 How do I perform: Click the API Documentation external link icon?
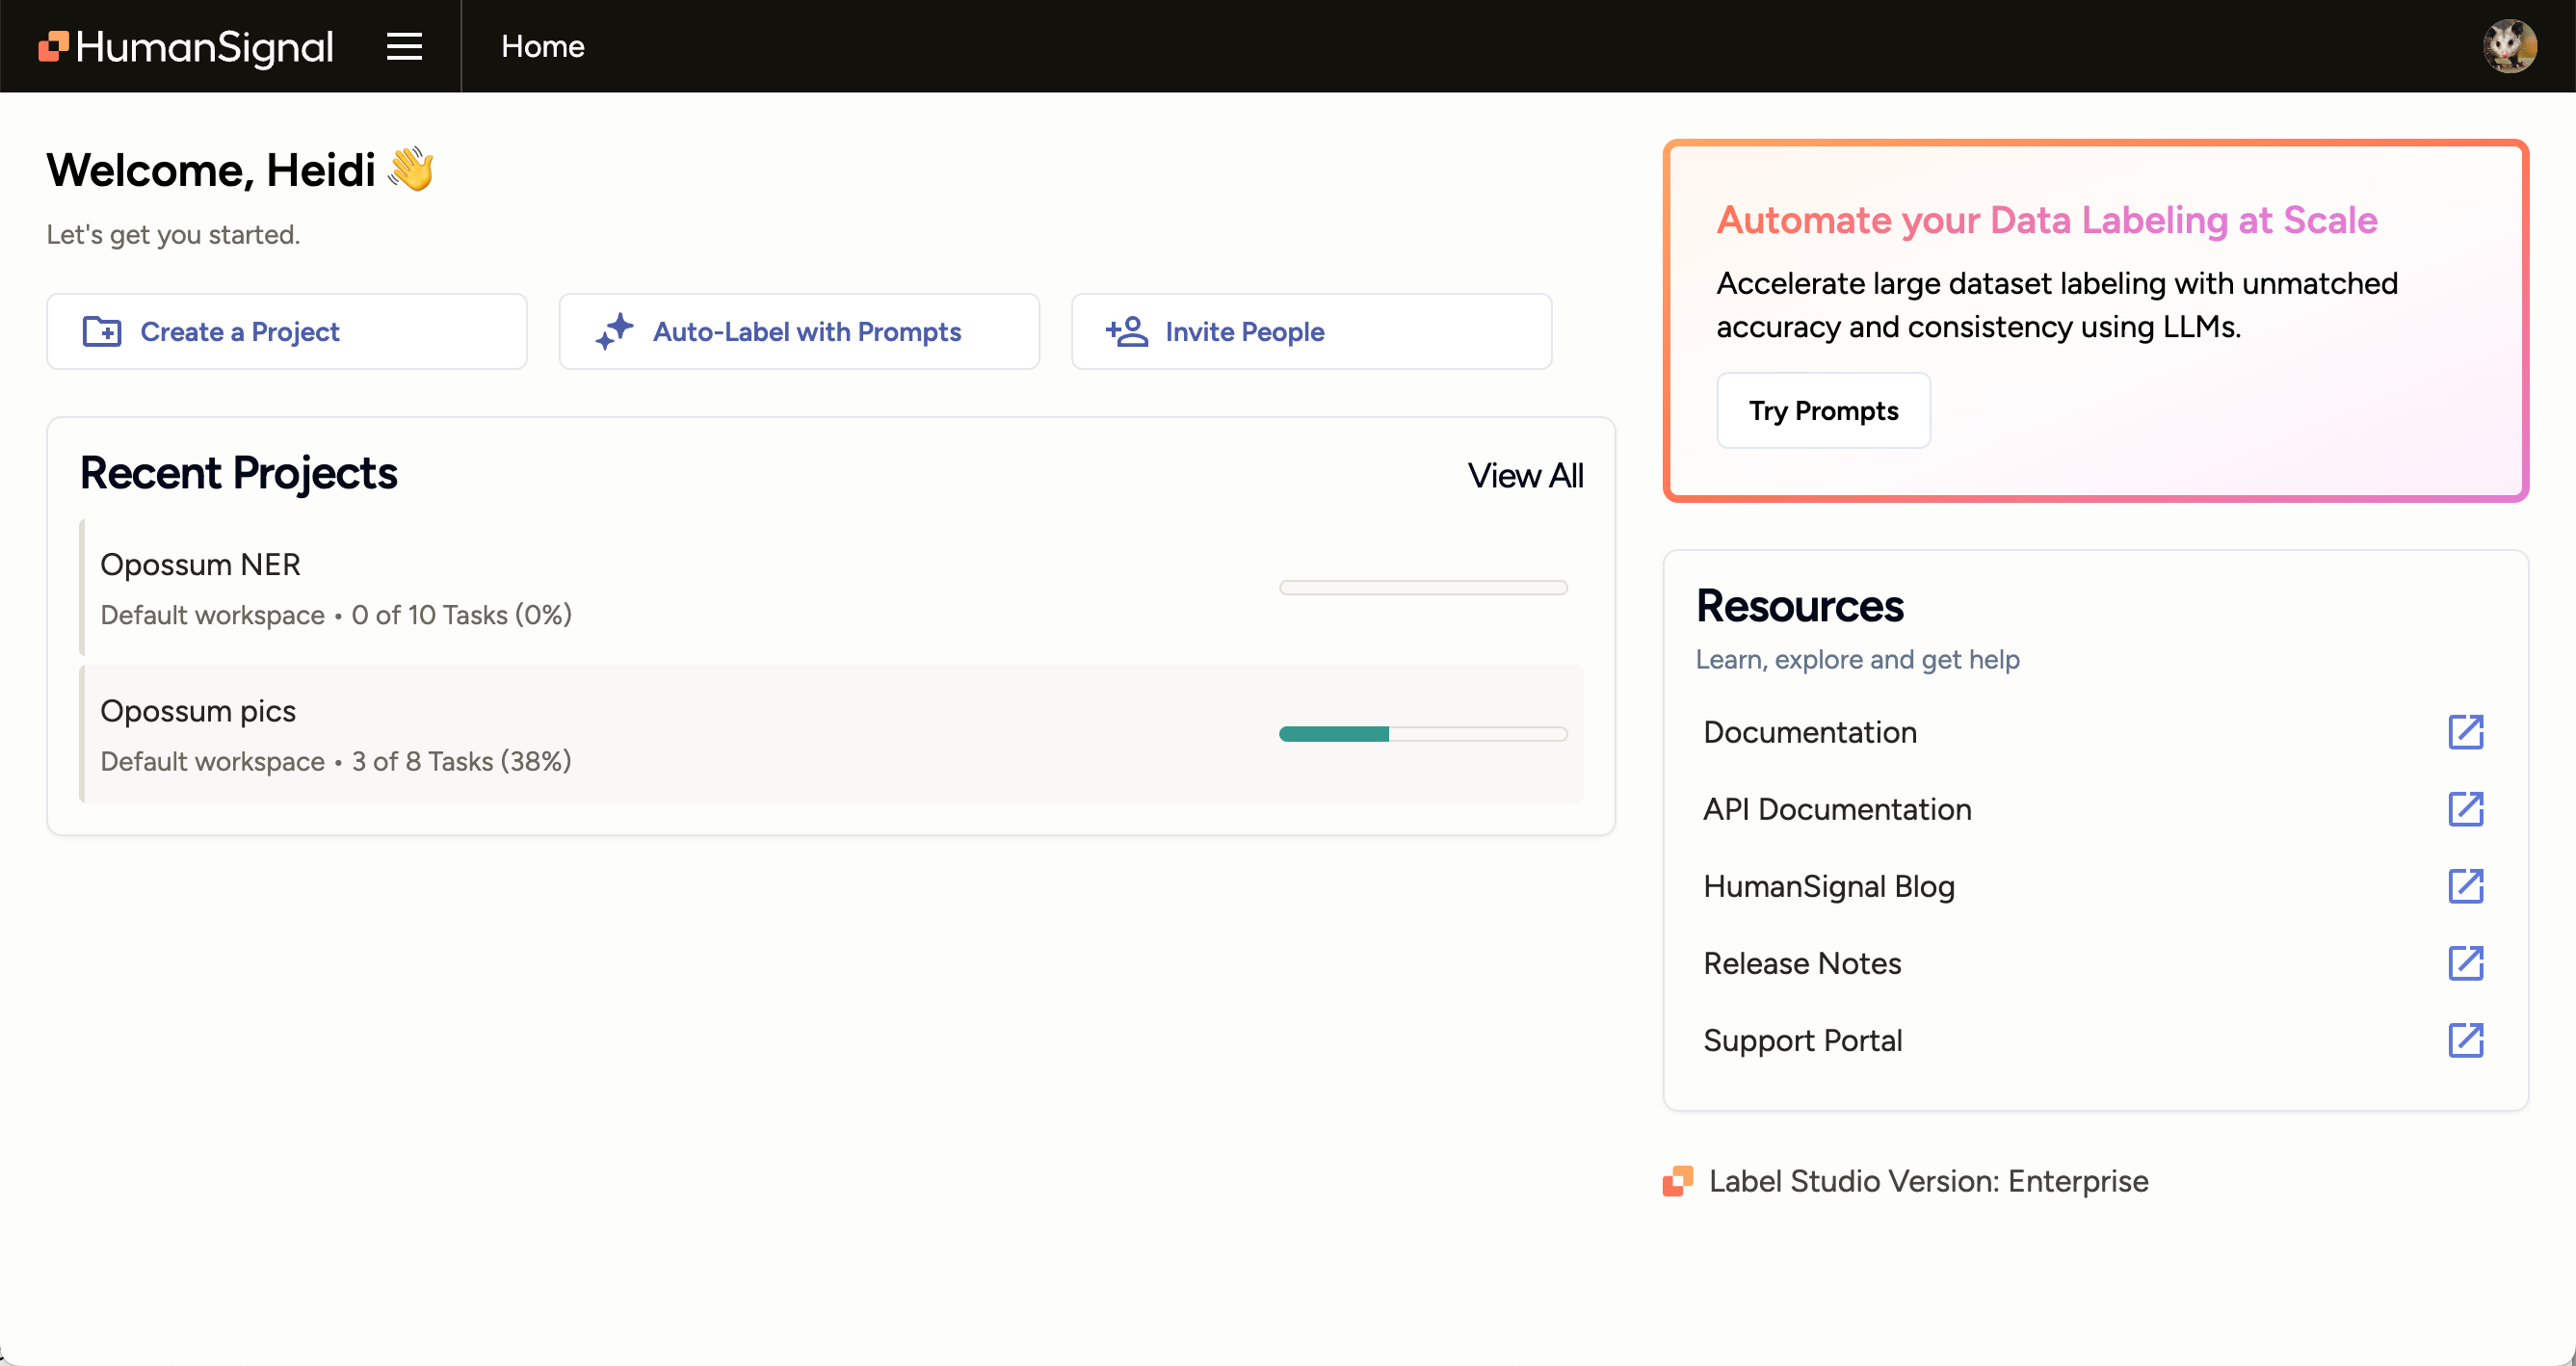tap(2465, 809)
